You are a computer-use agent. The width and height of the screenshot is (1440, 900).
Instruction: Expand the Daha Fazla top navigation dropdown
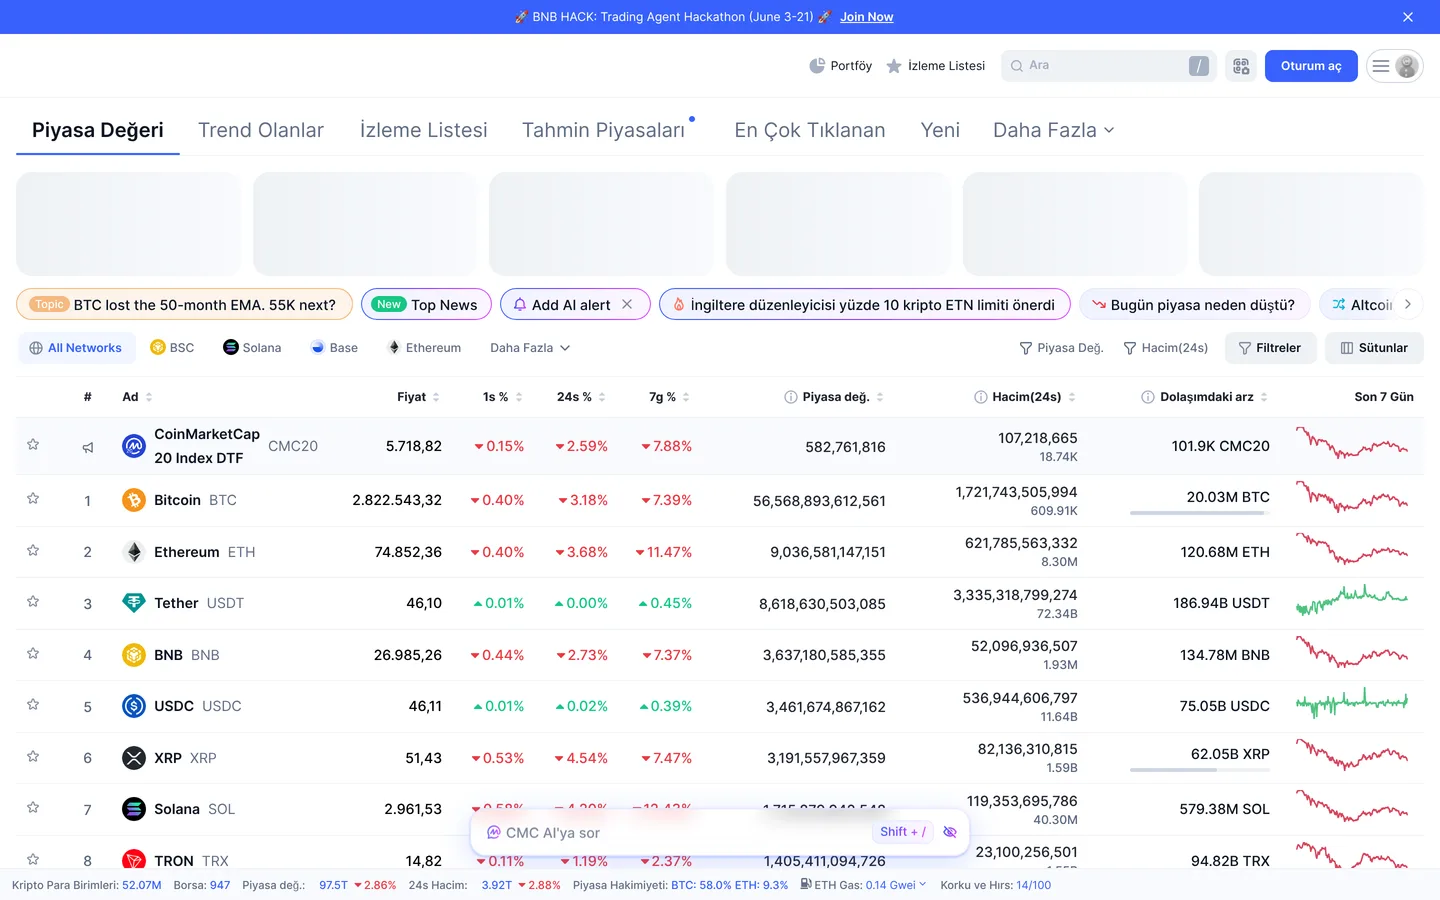[x=1053, y=130]
